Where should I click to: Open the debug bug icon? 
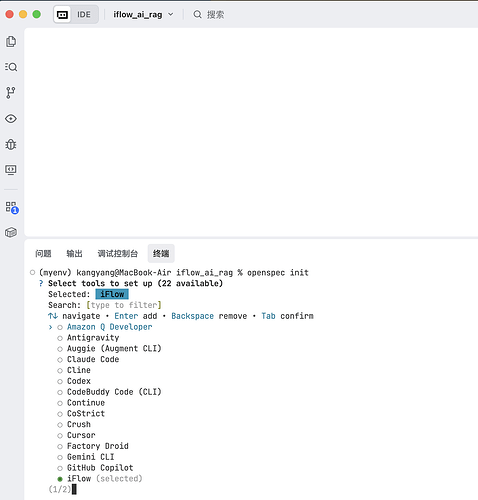pyautogui.click(x=11, y=144)
